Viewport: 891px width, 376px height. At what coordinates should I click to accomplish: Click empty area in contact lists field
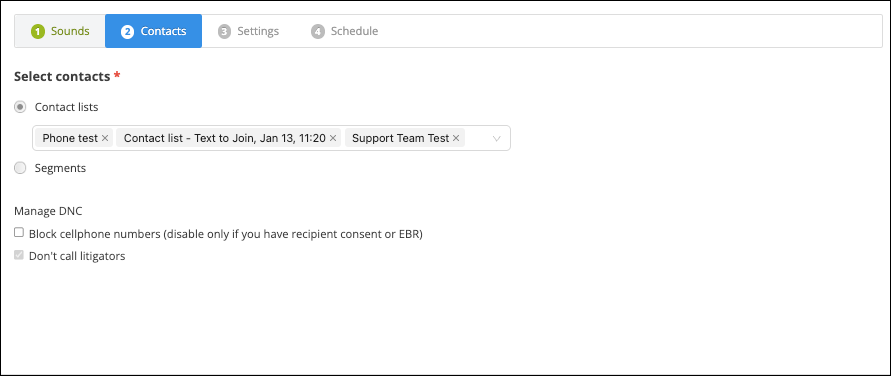coord(477,138)
